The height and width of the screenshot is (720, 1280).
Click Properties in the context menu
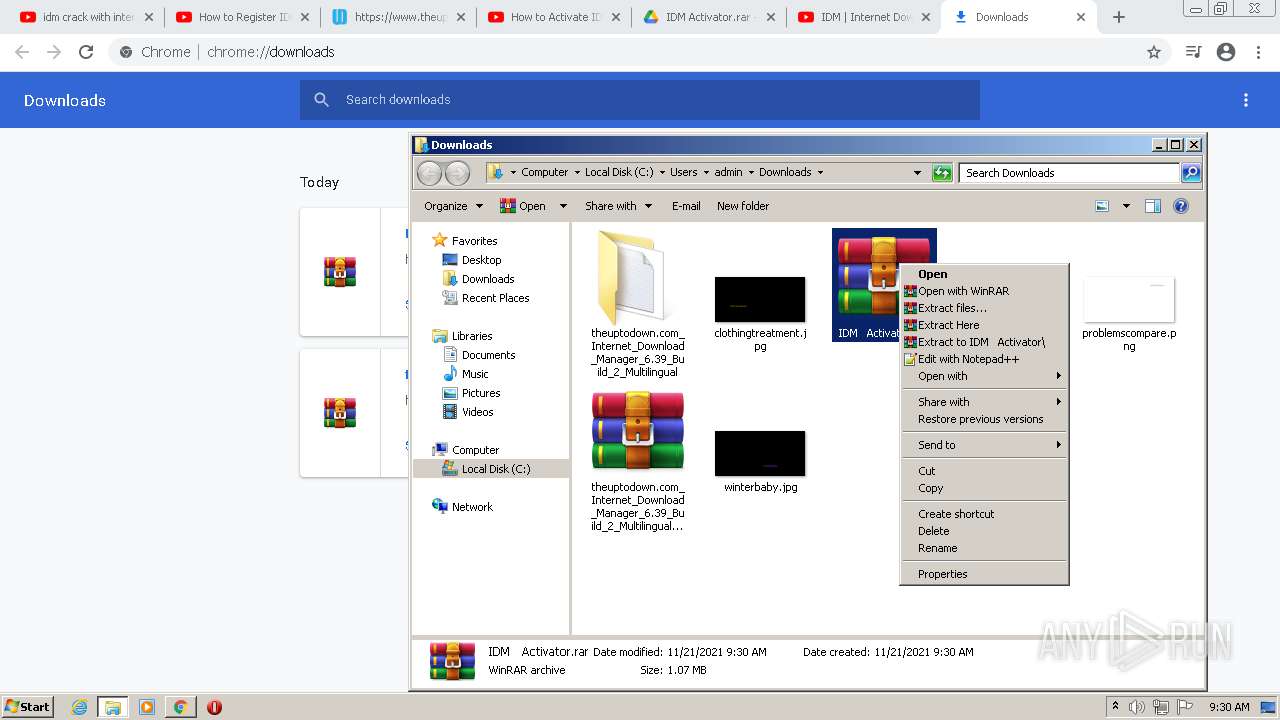tap(984, 574)
